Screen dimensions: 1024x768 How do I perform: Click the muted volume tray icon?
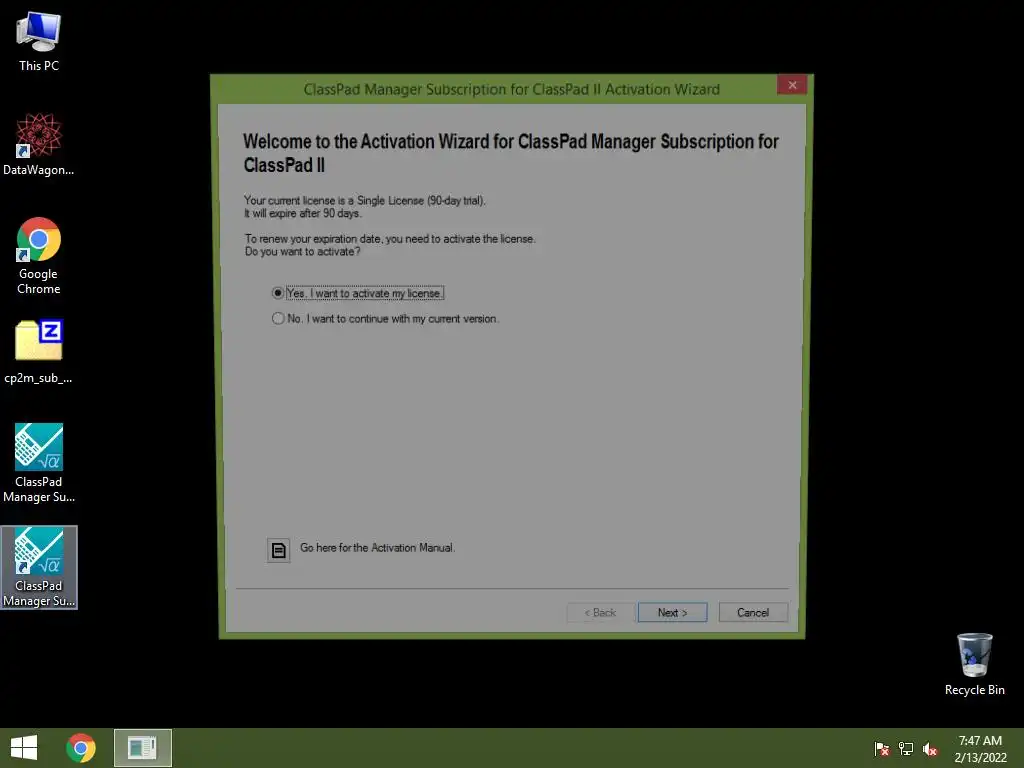coord(930,749)
